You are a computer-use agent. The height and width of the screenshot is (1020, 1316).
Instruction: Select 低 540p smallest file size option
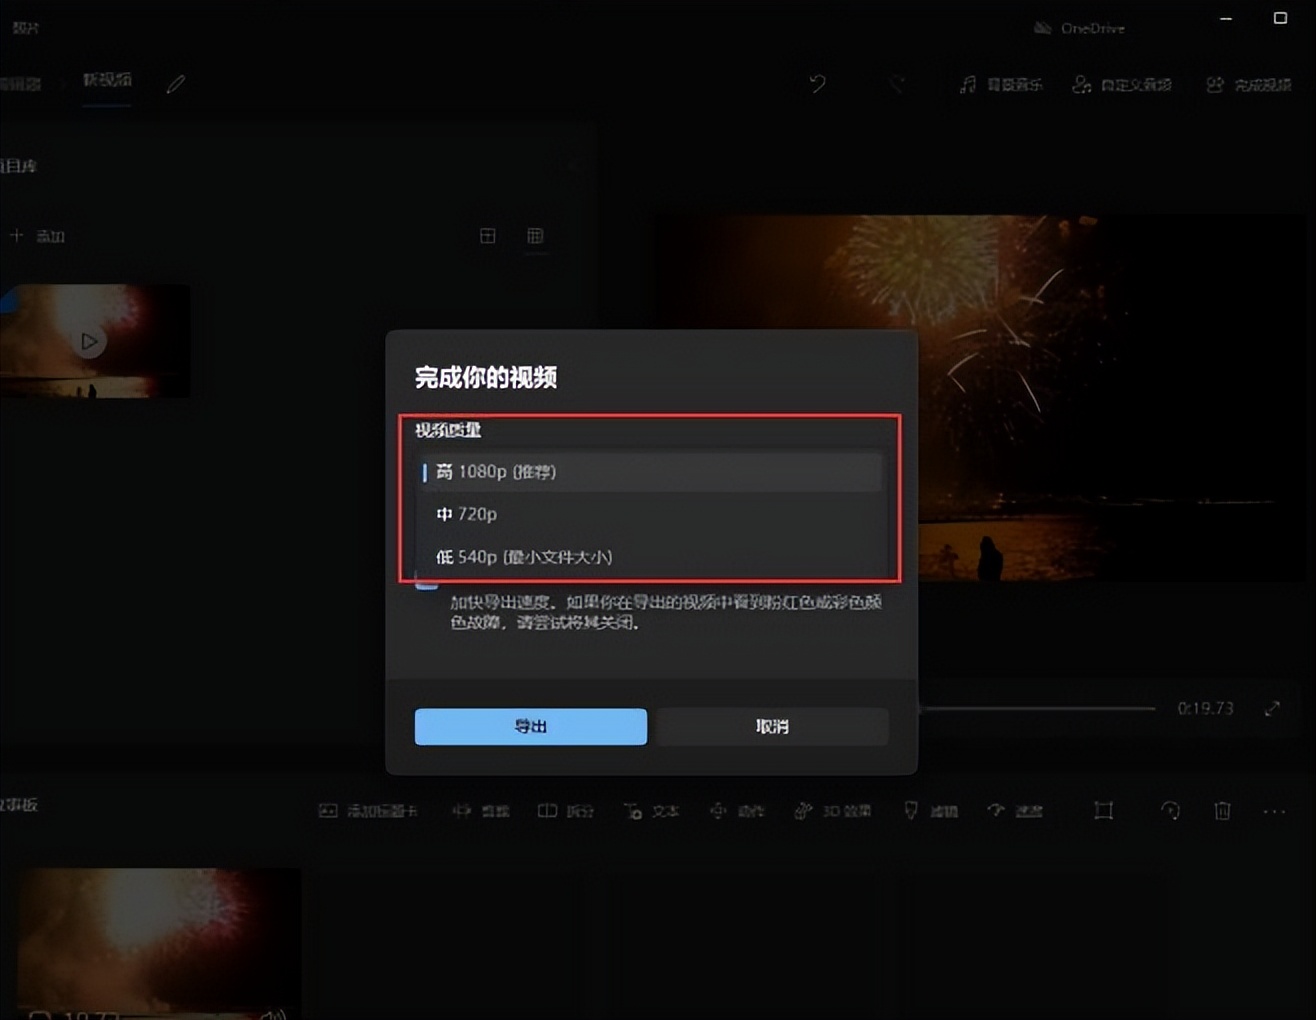pyautogui.click(x=650, y=557)
